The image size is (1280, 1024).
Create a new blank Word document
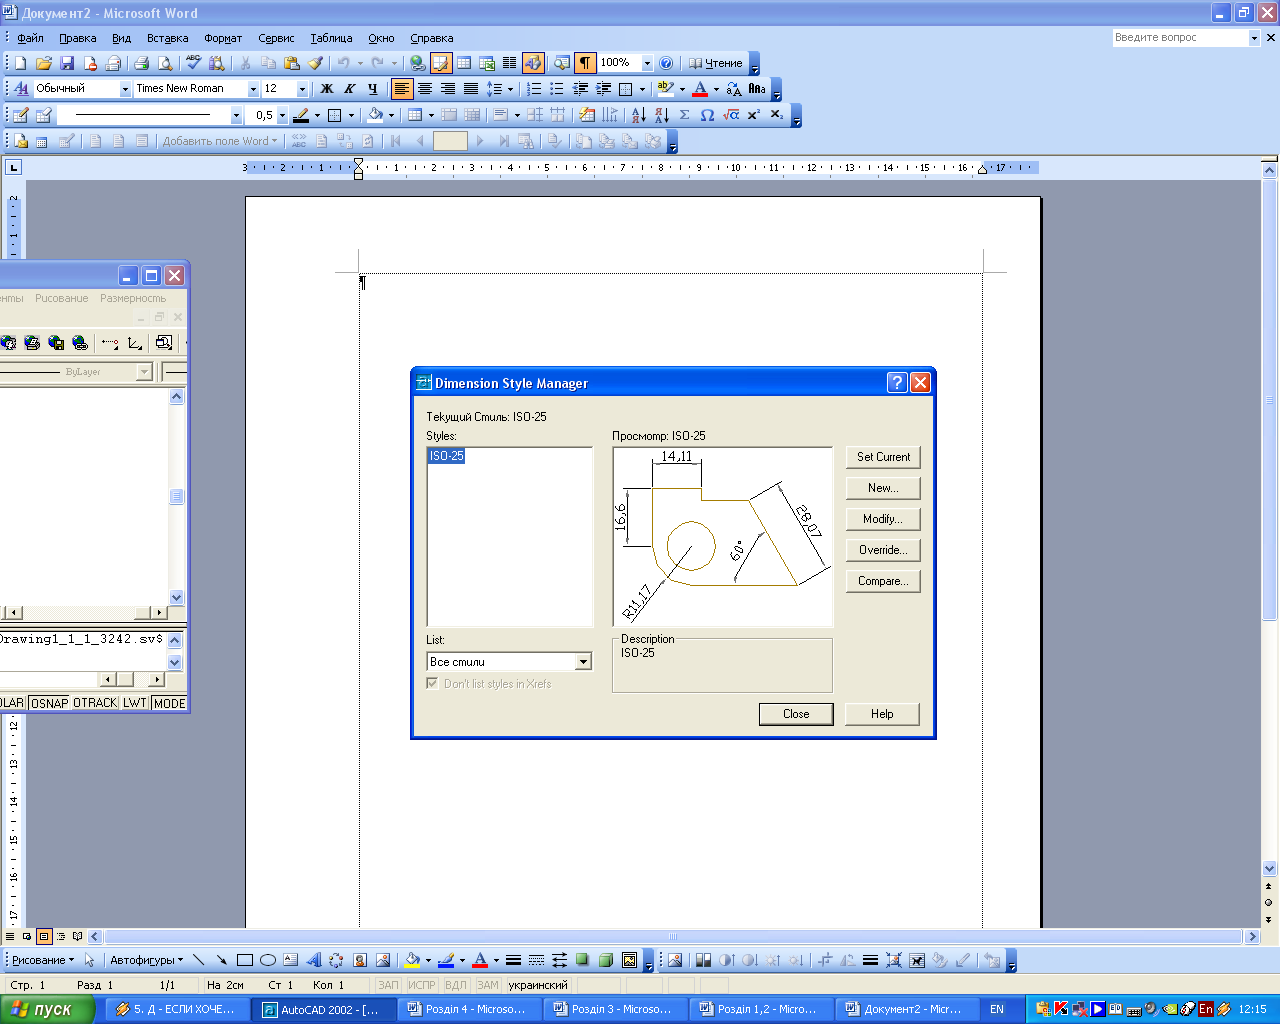click(20, 63)
